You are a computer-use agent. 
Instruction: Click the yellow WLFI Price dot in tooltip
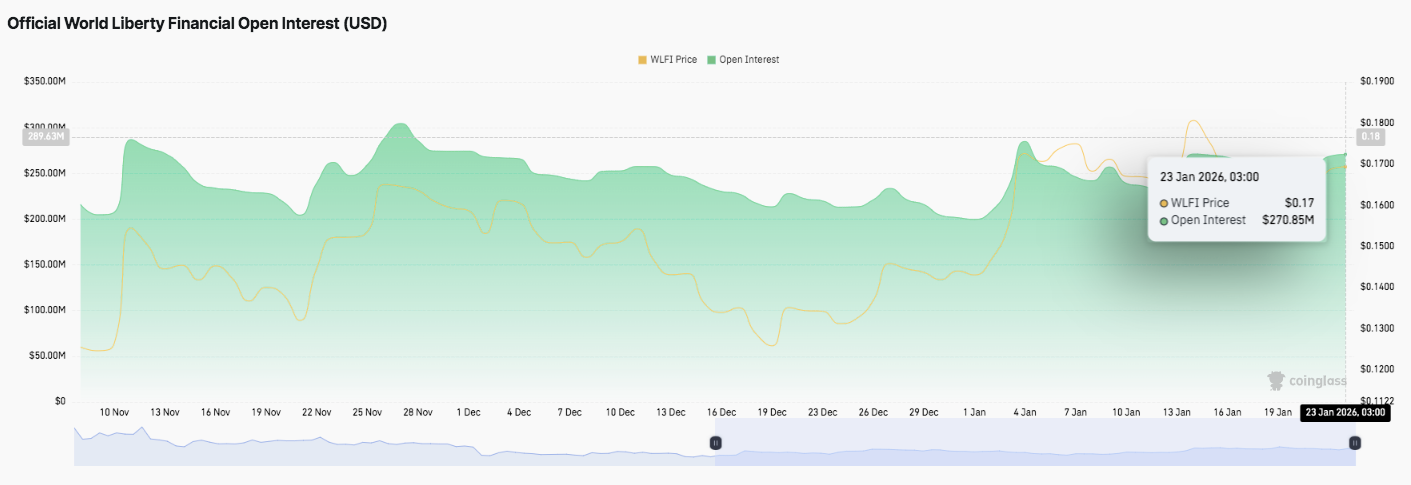1164,203
